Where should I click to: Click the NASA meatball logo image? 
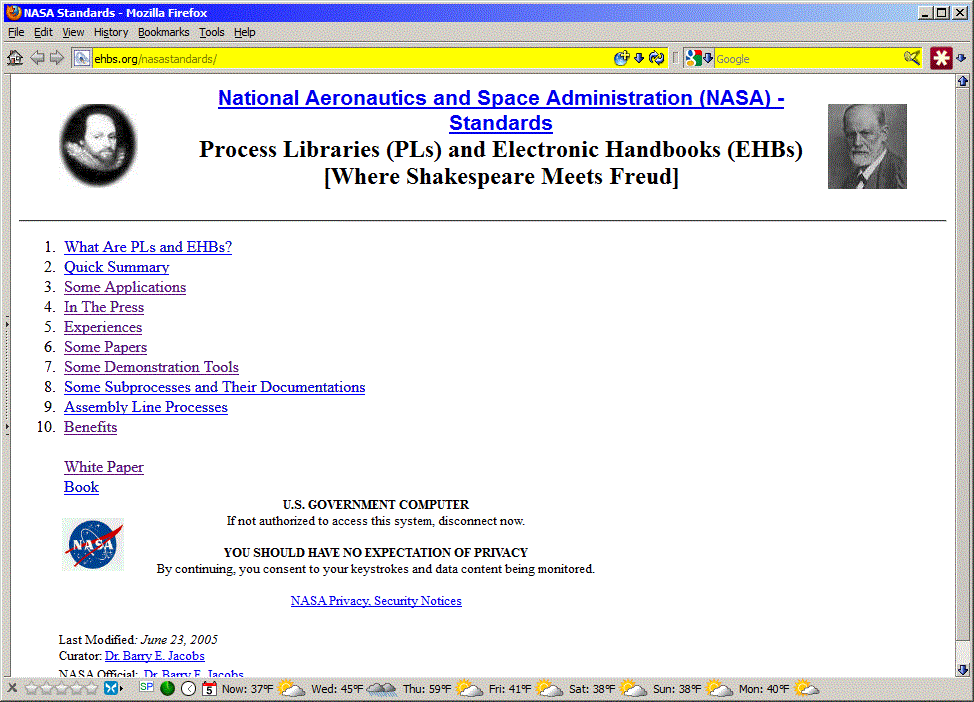coord(93,544)
